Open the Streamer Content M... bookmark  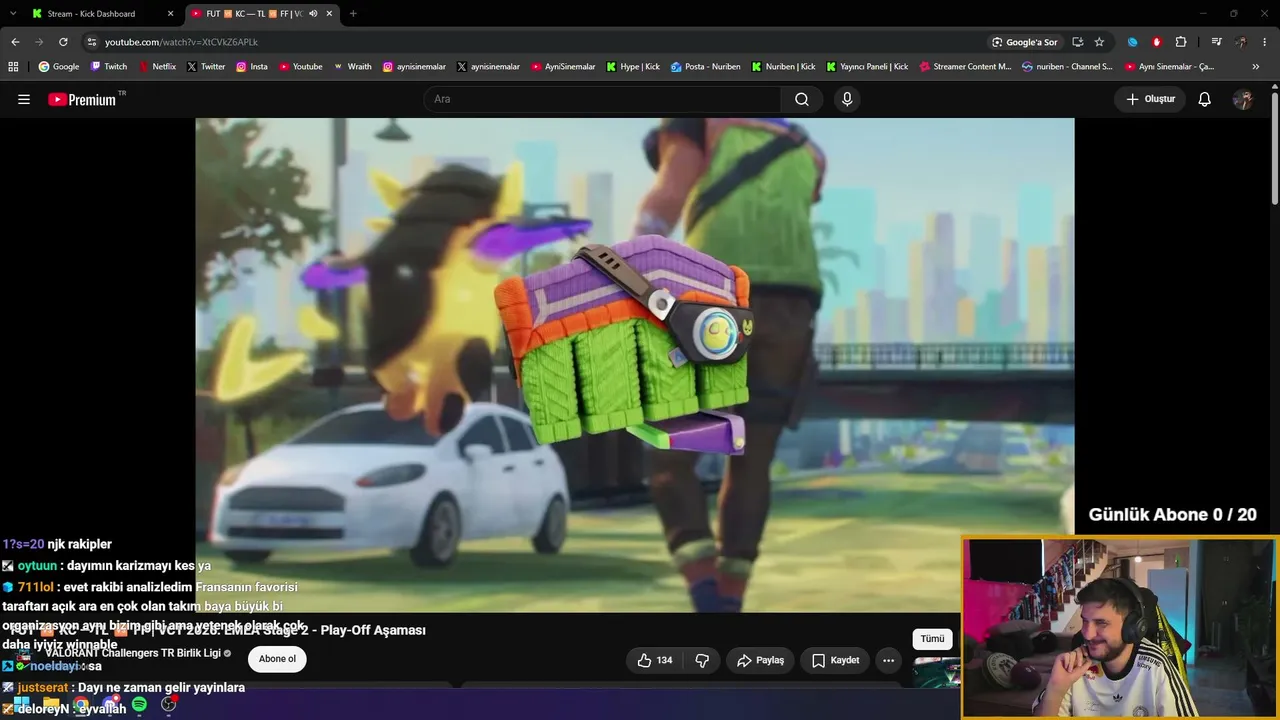(x=965, y=67)
